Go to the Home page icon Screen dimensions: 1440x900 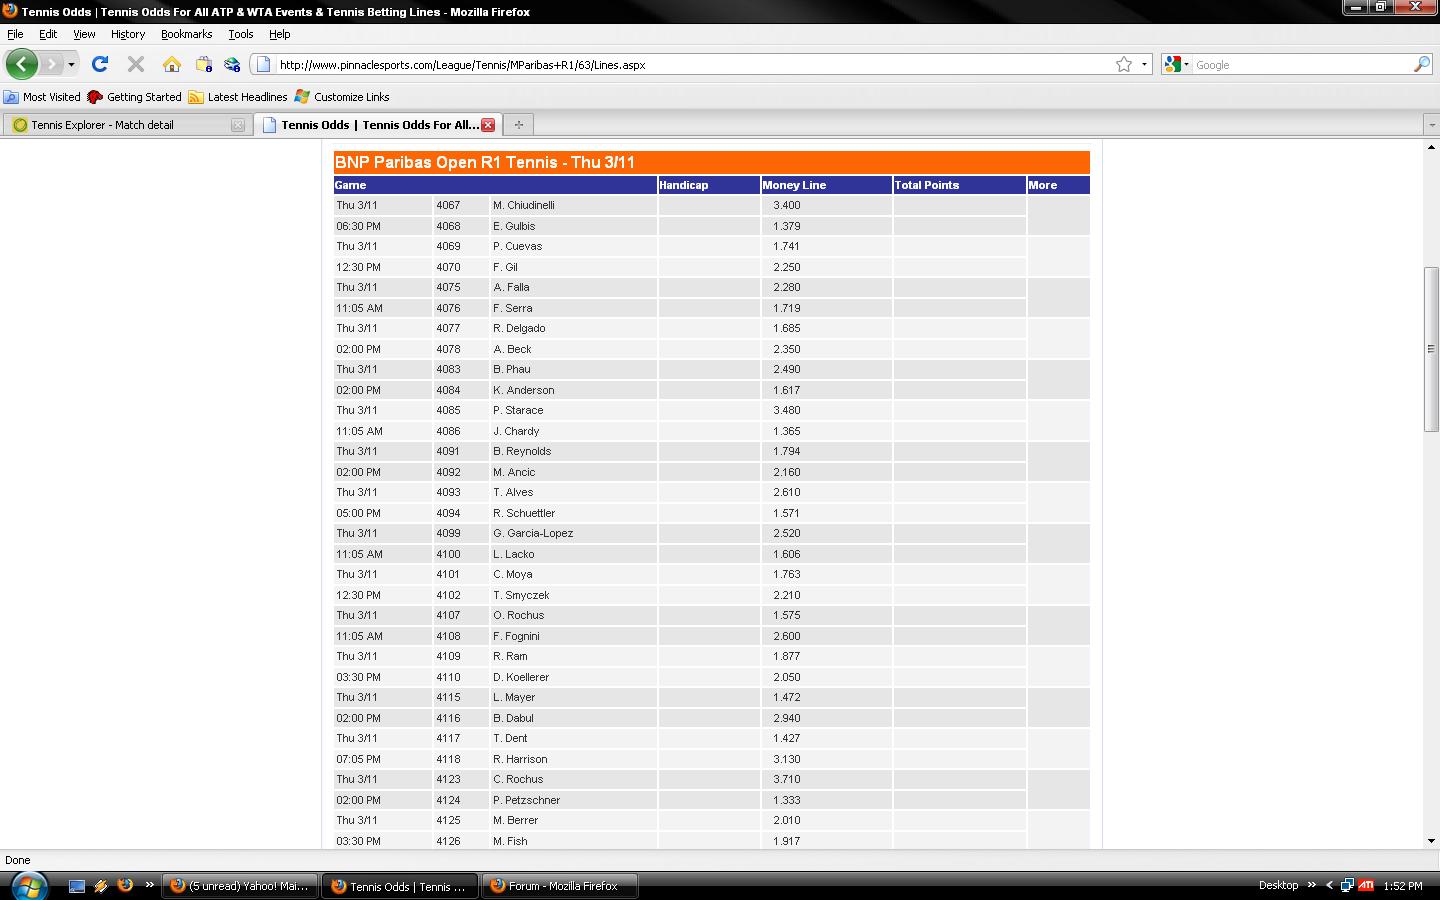tap(172, 64)
